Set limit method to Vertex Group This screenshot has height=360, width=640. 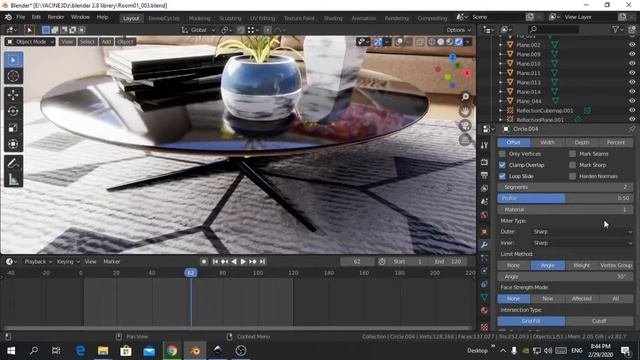pyautogui.click(x=616, y=265)
